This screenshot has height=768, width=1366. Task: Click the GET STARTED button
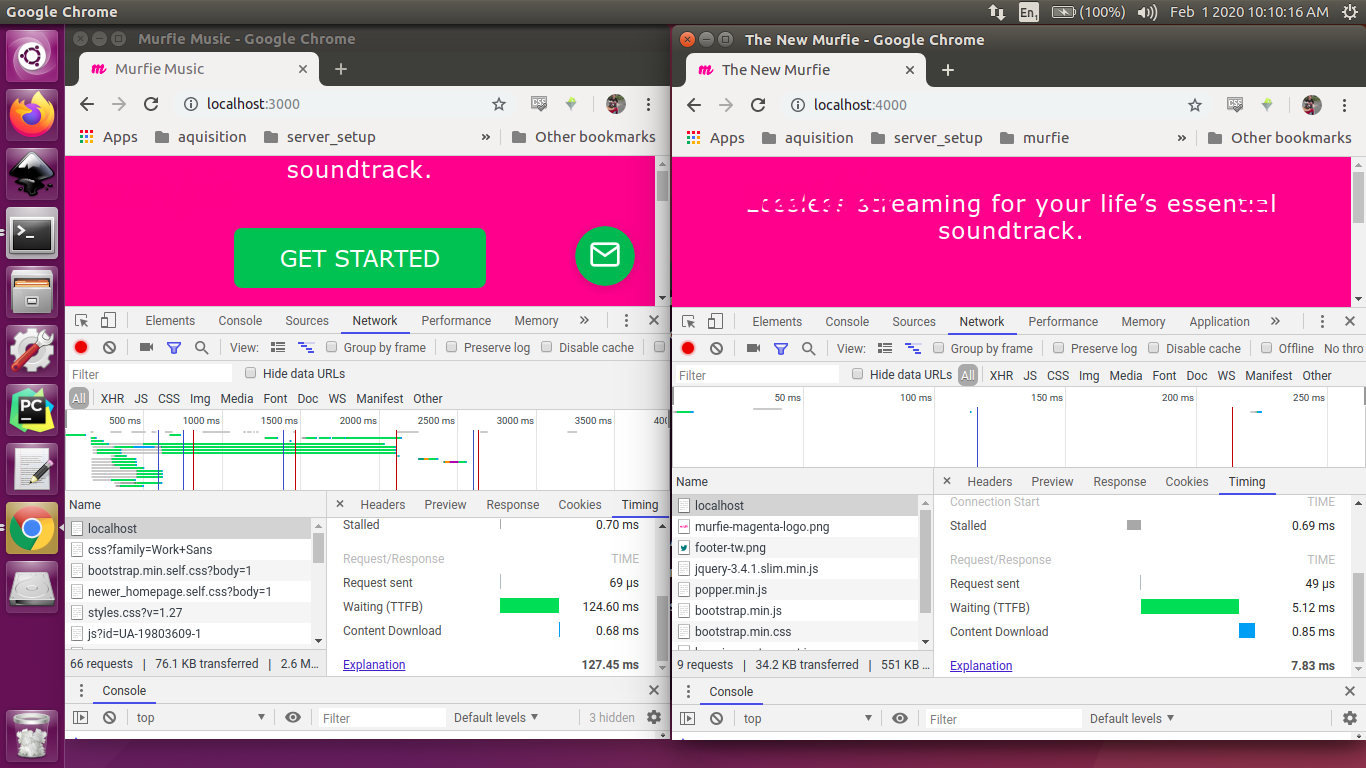(x=360, y=258)
